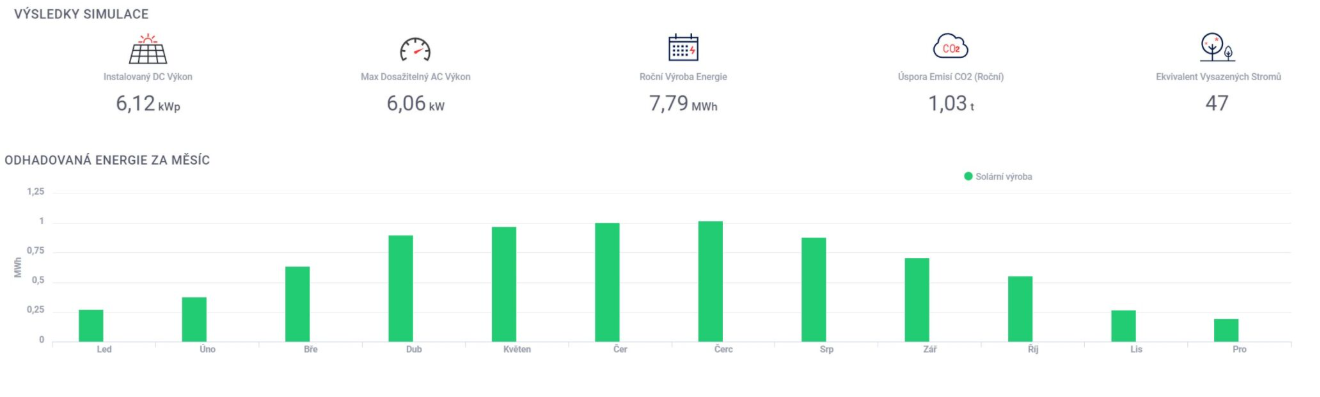Select the Květen month bar

coord(504,285)
